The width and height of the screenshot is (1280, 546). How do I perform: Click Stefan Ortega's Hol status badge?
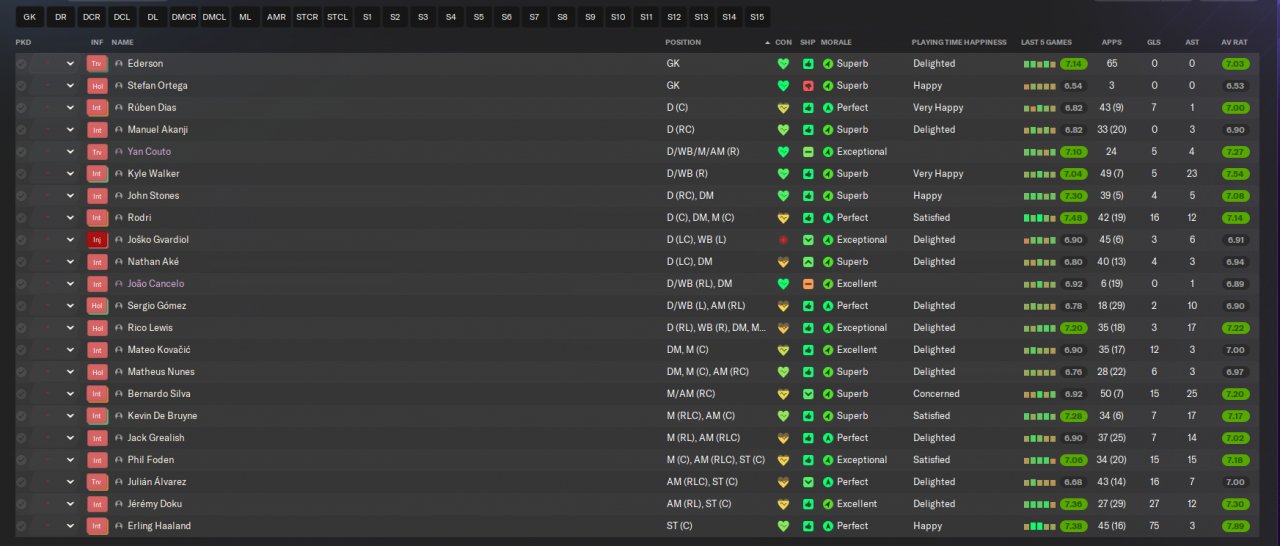[97, 85]
